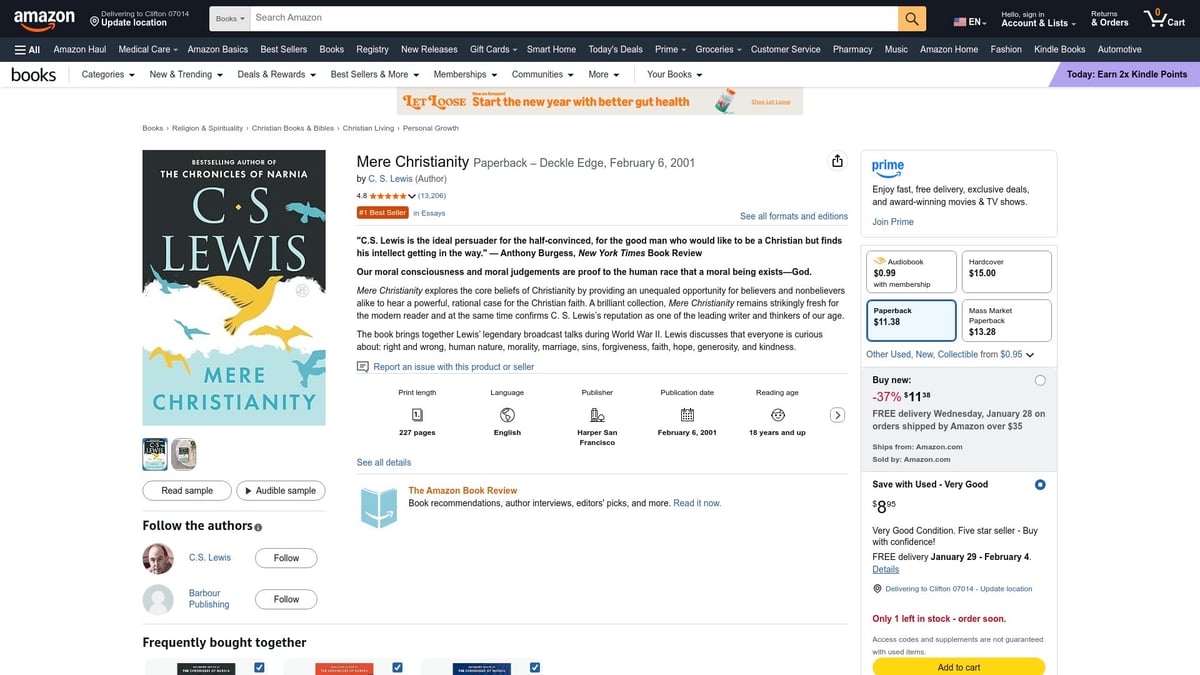1200x675 pixels.
Task: Open the Books category search dropdown
Action: (228, 17)
